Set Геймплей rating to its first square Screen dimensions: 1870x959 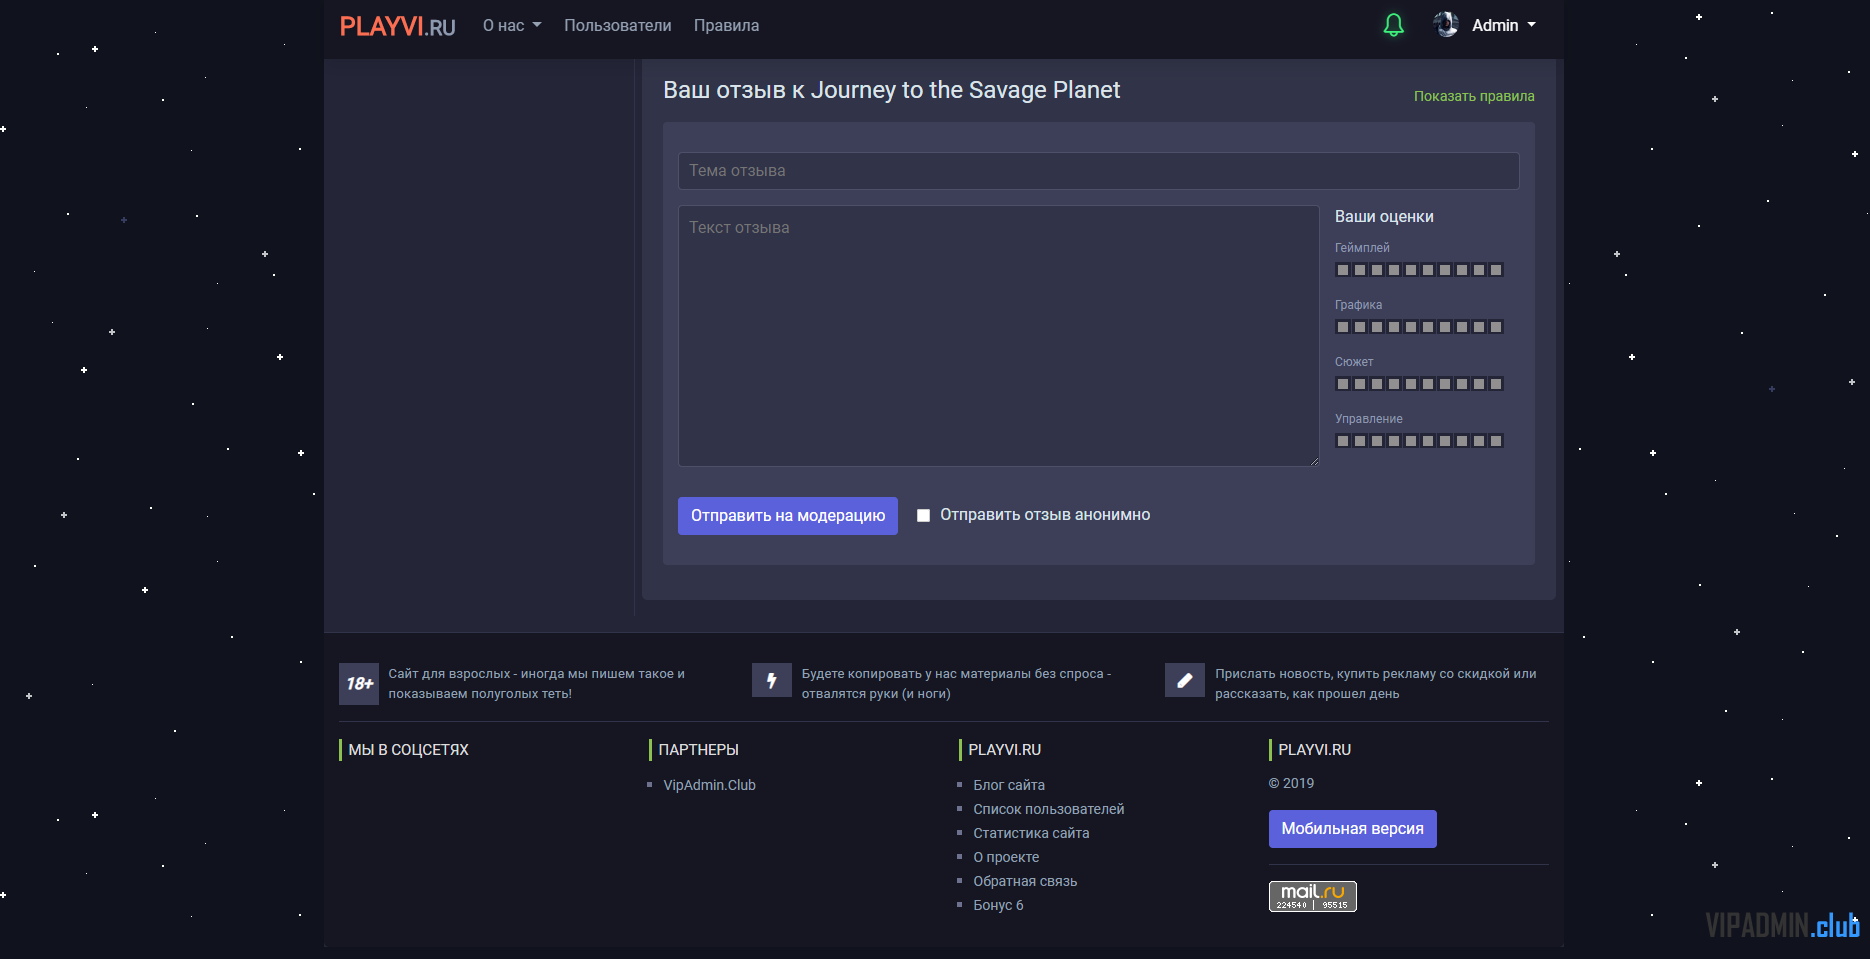[1343, 270]
